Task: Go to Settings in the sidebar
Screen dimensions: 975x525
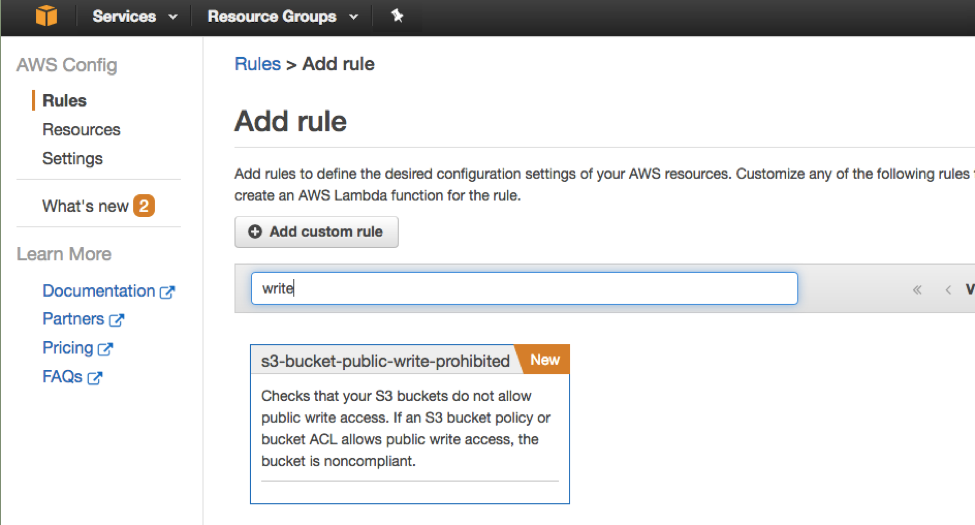Action: [x=72, y=159]
